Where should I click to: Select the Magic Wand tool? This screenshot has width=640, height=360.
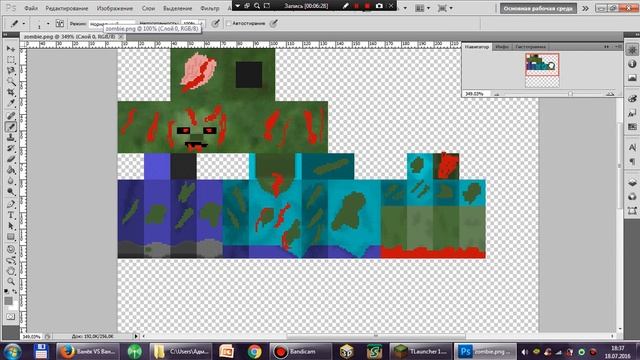click(11, 82)
